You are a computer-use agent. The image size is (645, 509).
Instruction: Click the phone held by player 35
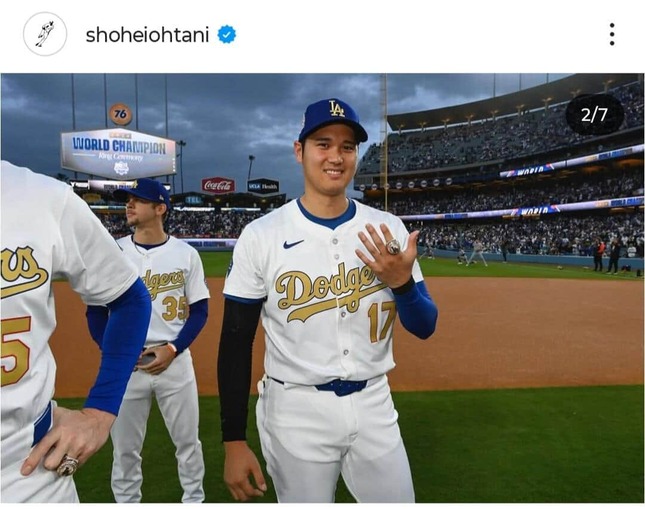[146, 359]
